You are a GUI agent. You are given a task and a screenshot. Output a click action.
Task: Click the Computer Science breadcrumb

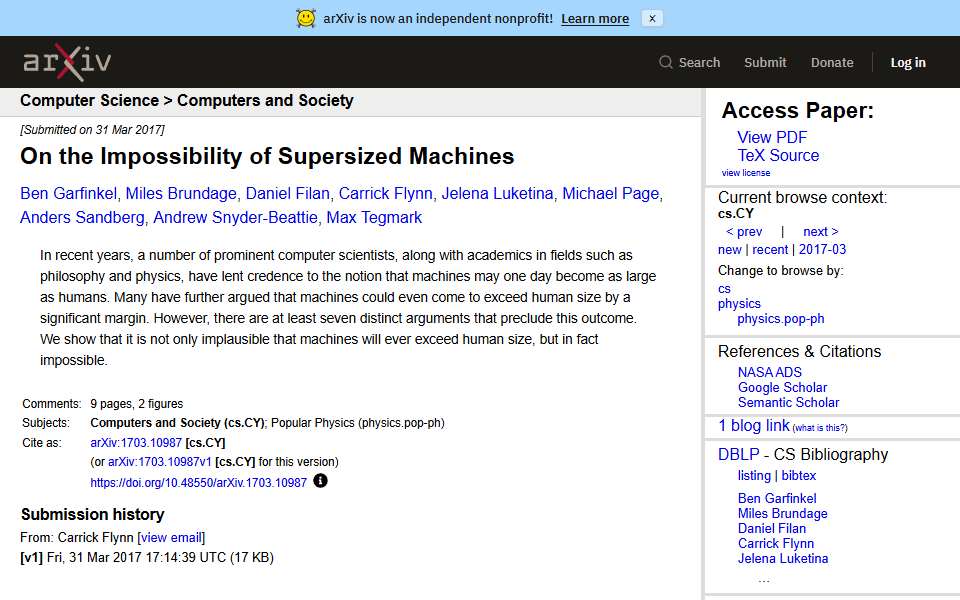(89, 100)
